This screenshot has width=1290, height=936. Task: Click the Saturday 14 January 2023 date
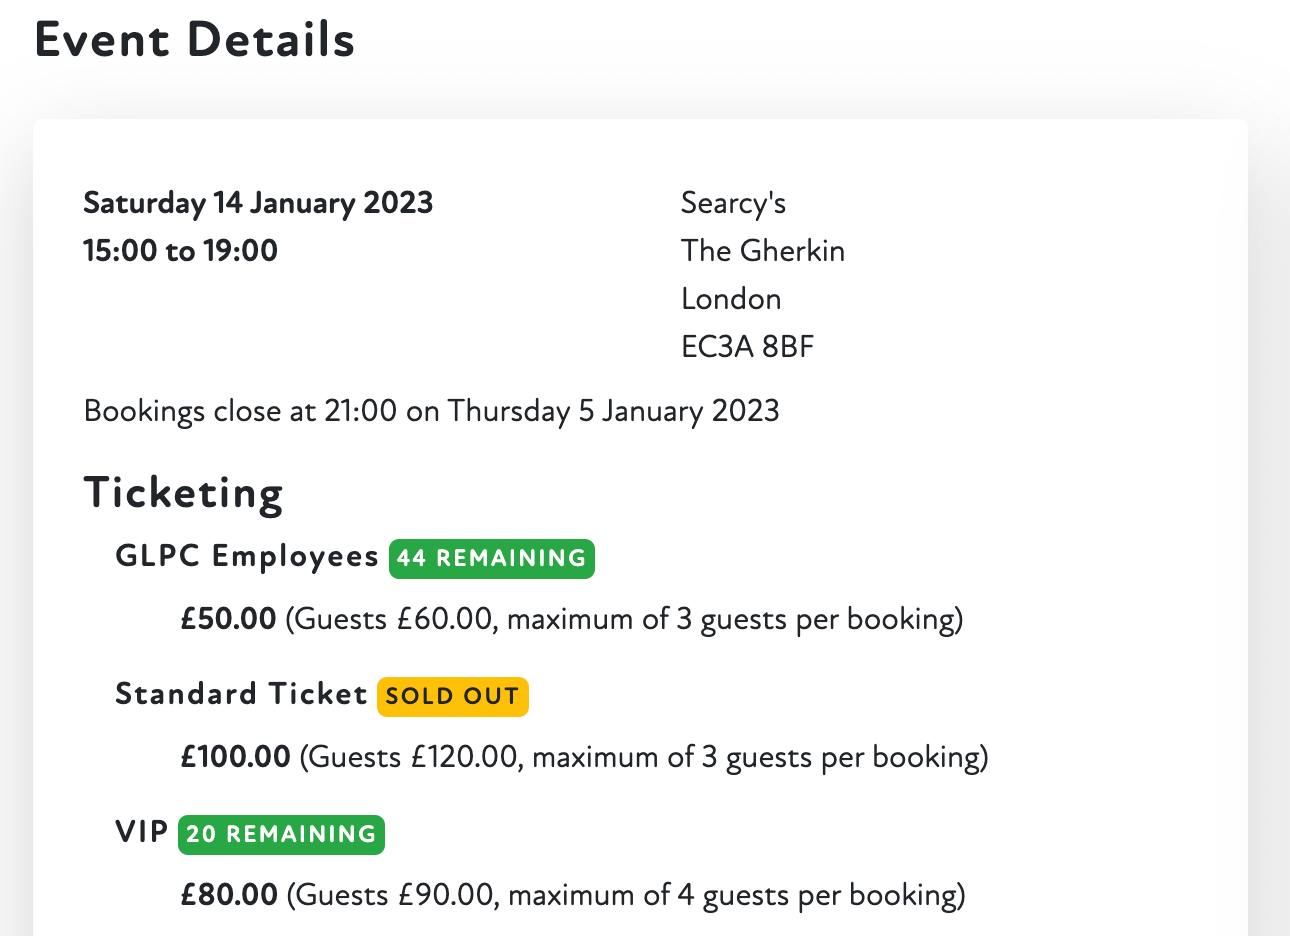coord(258,203)
